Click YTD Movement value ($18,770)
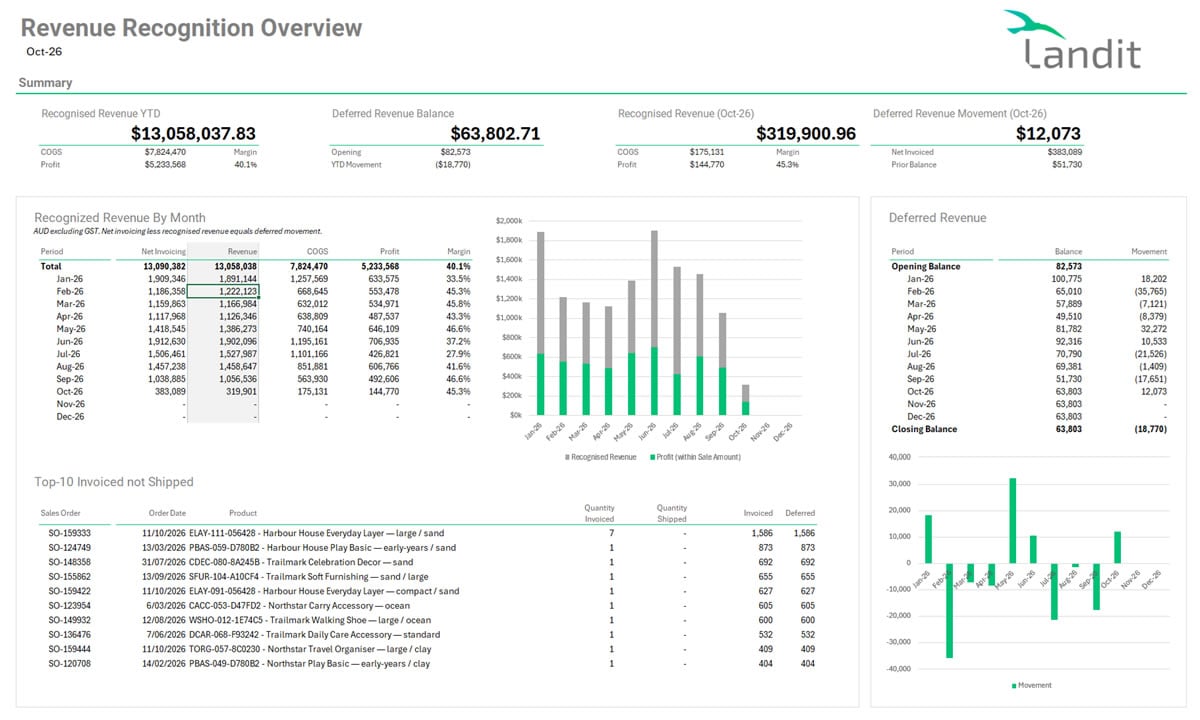 pyautogui.click(x=453, y=164)
